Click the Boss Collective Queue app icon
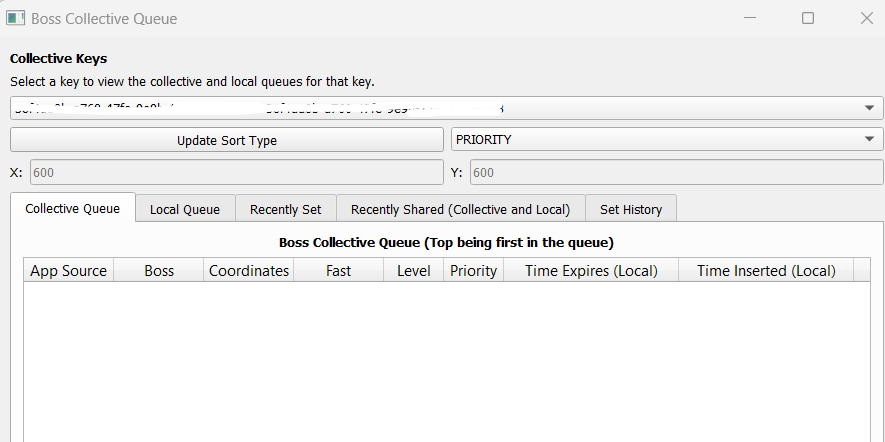Screen dimensions: 885x442 pyautogui.click(x=15, y=18)
